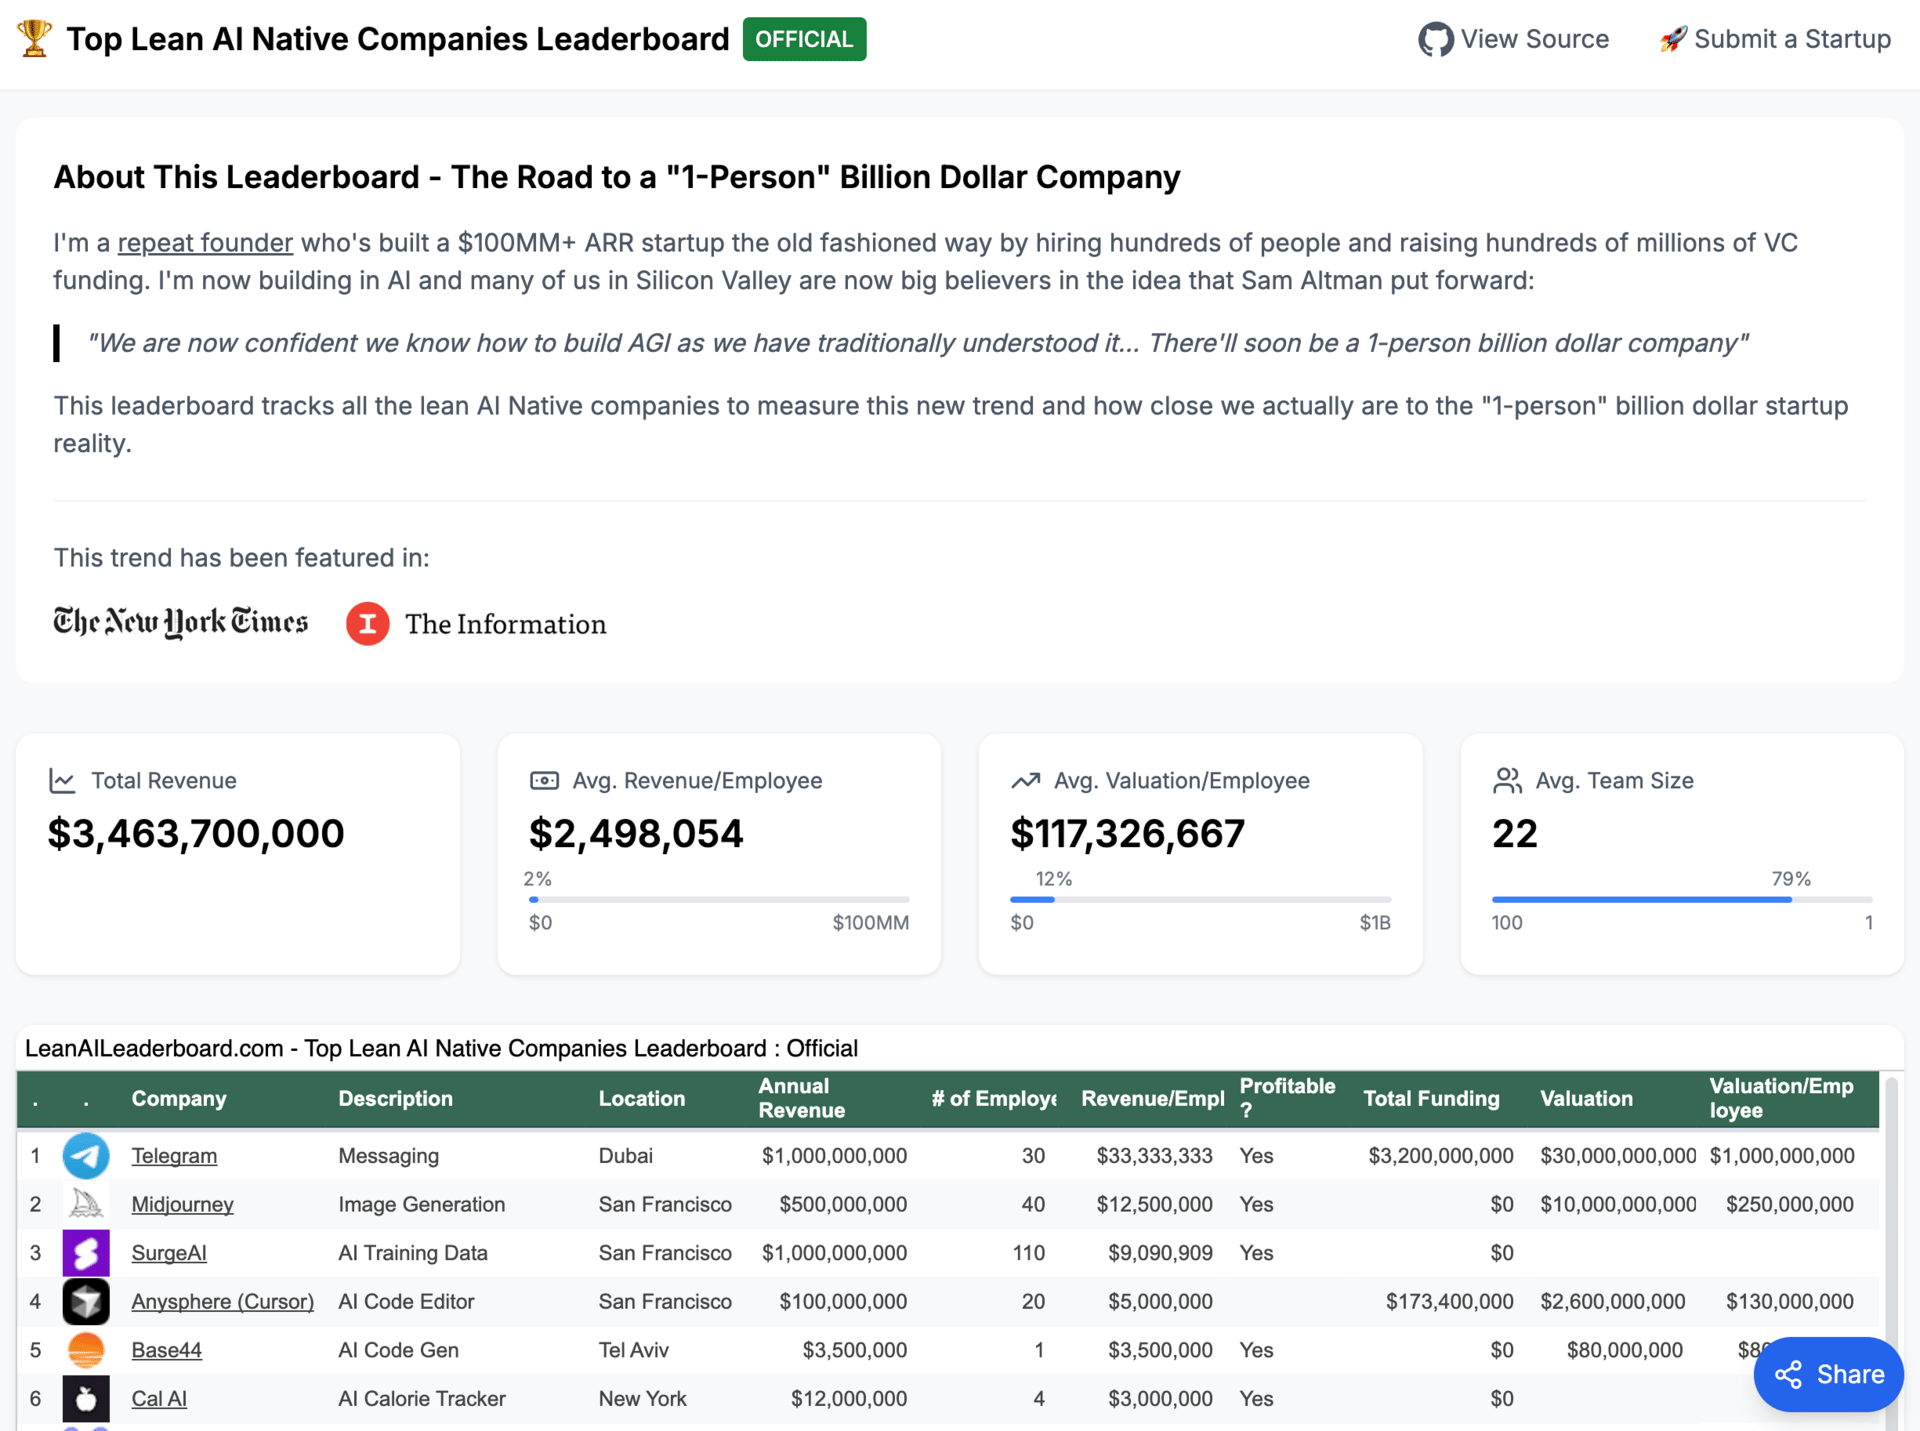This screenshot has height=1431, width=1920.
Task: Click the trophy icon beside the title
Action: [x=35, y=39]
